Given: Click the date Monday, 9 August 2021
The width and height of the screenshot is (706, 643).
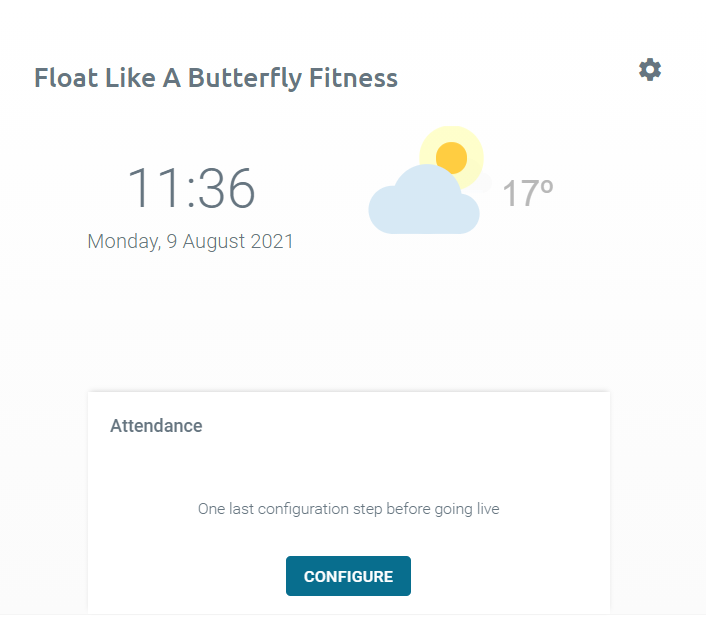Looking at the screenshot, I should (x=190, y=241).
